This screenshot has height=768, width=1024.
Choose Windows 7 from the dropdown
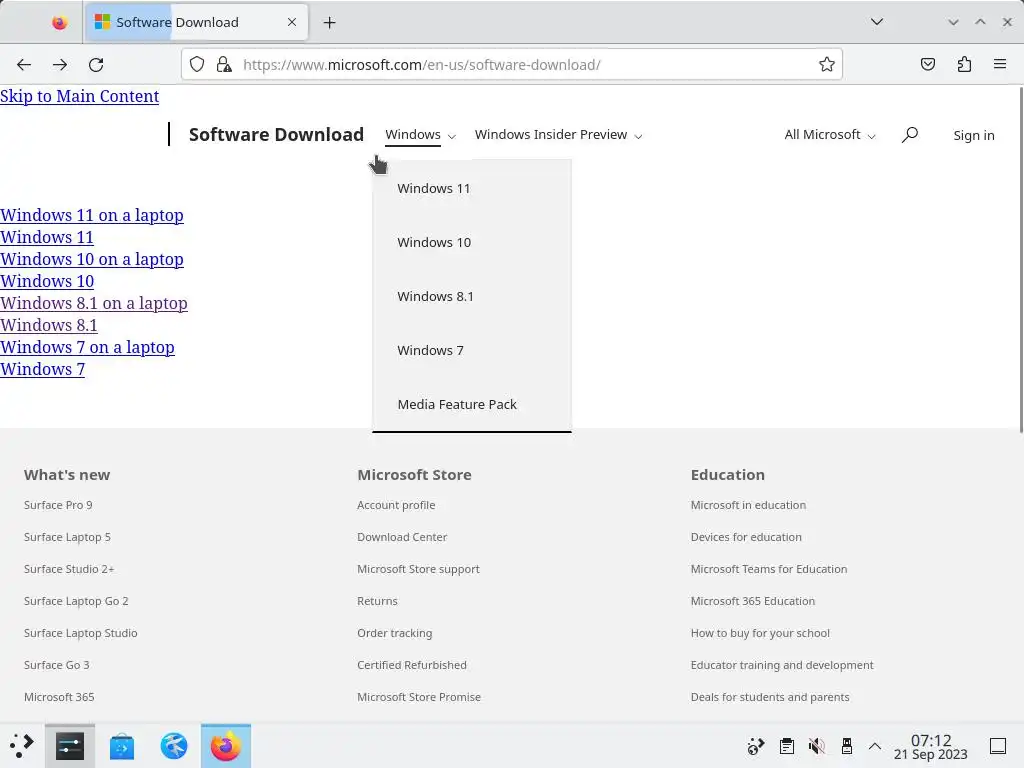[x=472, y=351]
